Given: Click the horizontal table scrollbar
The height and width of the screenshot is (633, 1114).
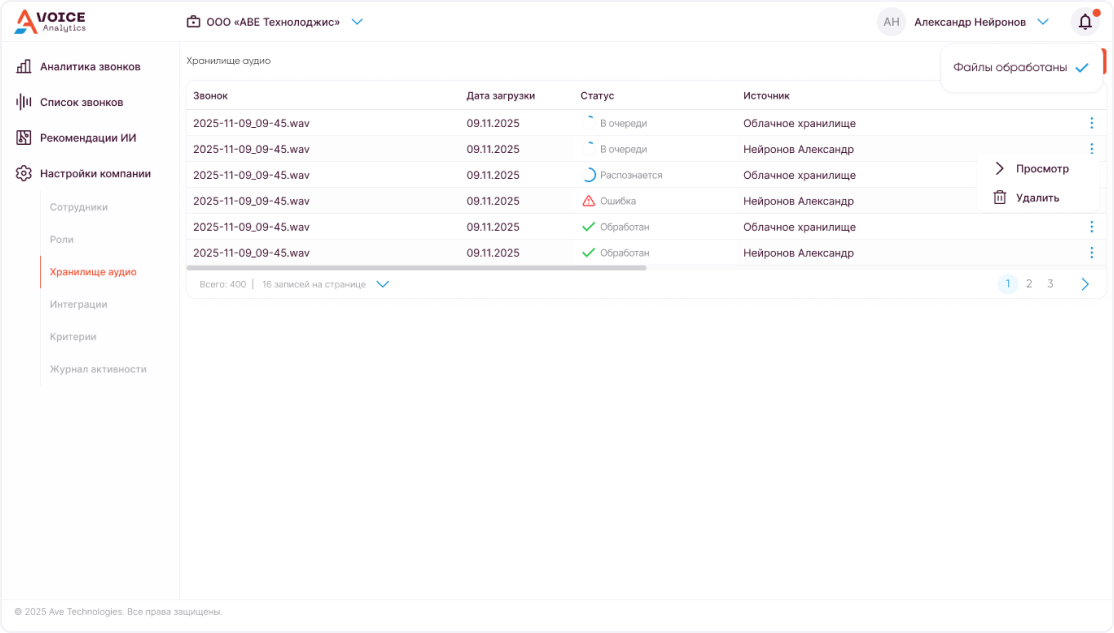Looking at the screenshot, I should [416, 268].
